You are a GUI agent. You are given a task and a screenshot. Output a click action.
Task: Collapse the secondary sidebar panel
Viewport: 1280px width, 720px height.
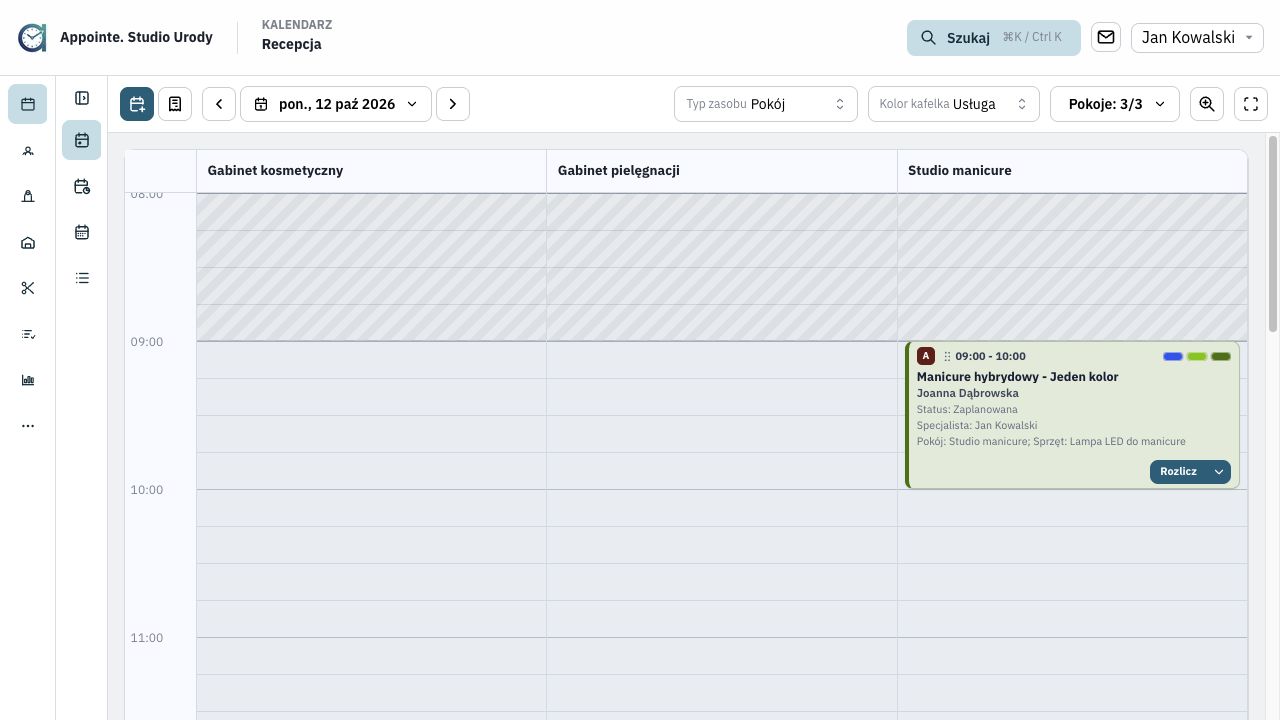coord(82,98)
